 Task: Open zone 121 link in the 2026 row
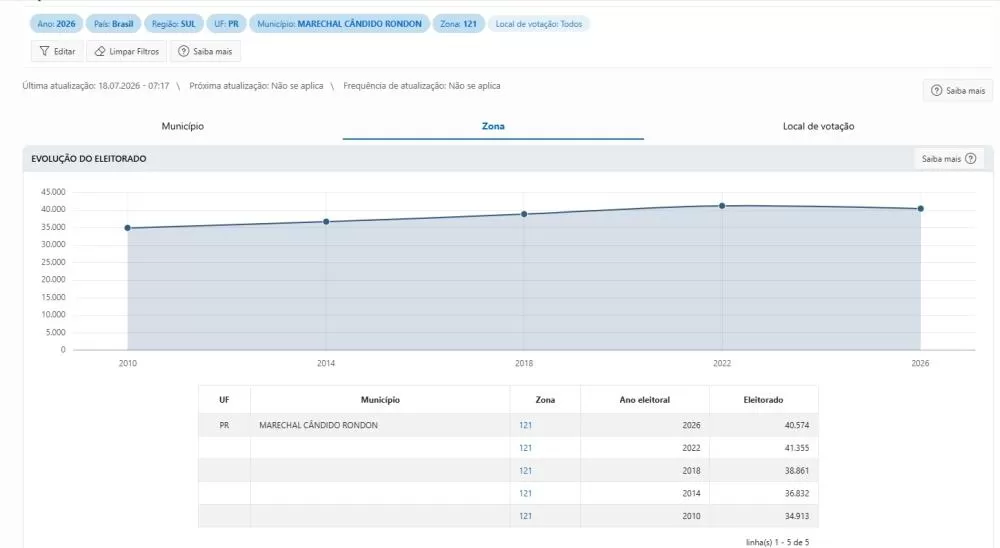(526, 425)
